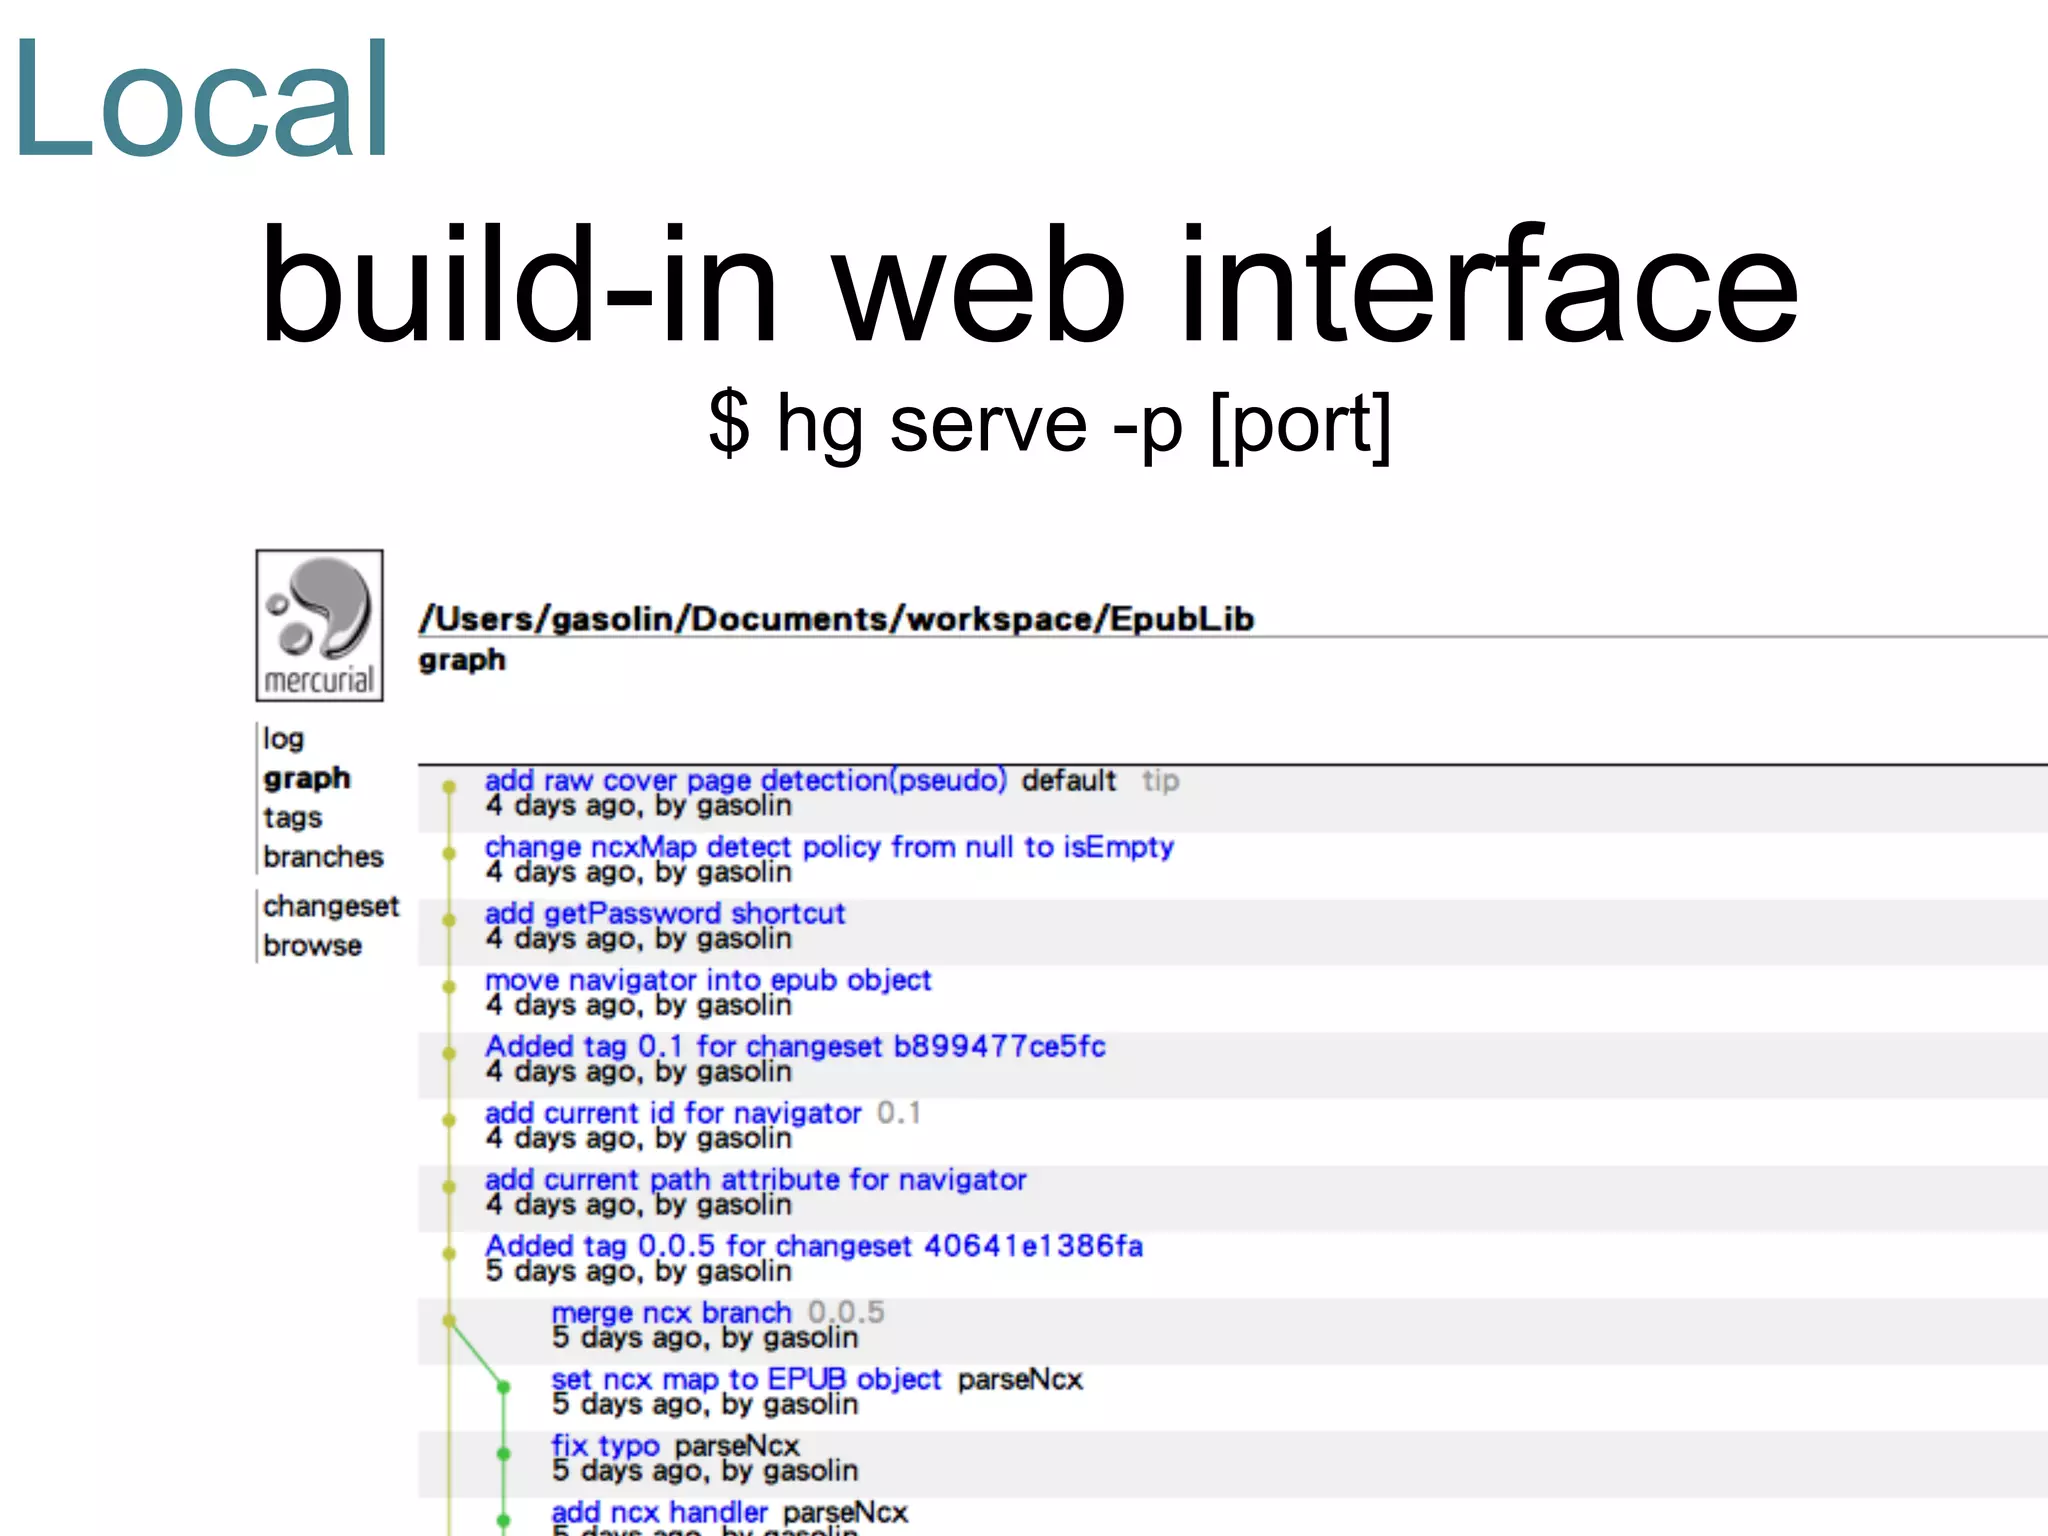
Task: Click the 'build-in web interface' slide title
Action: click(1030, 285)
